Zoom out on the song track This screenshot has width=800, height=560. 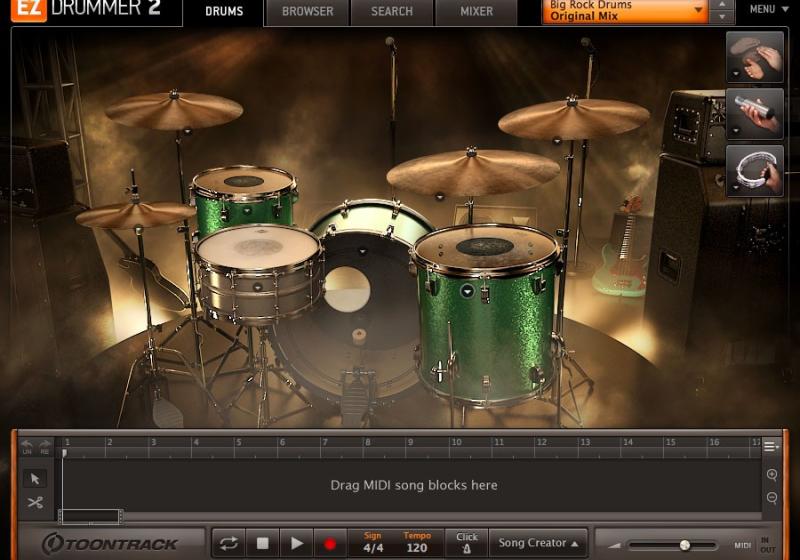[x=772, y=498]
